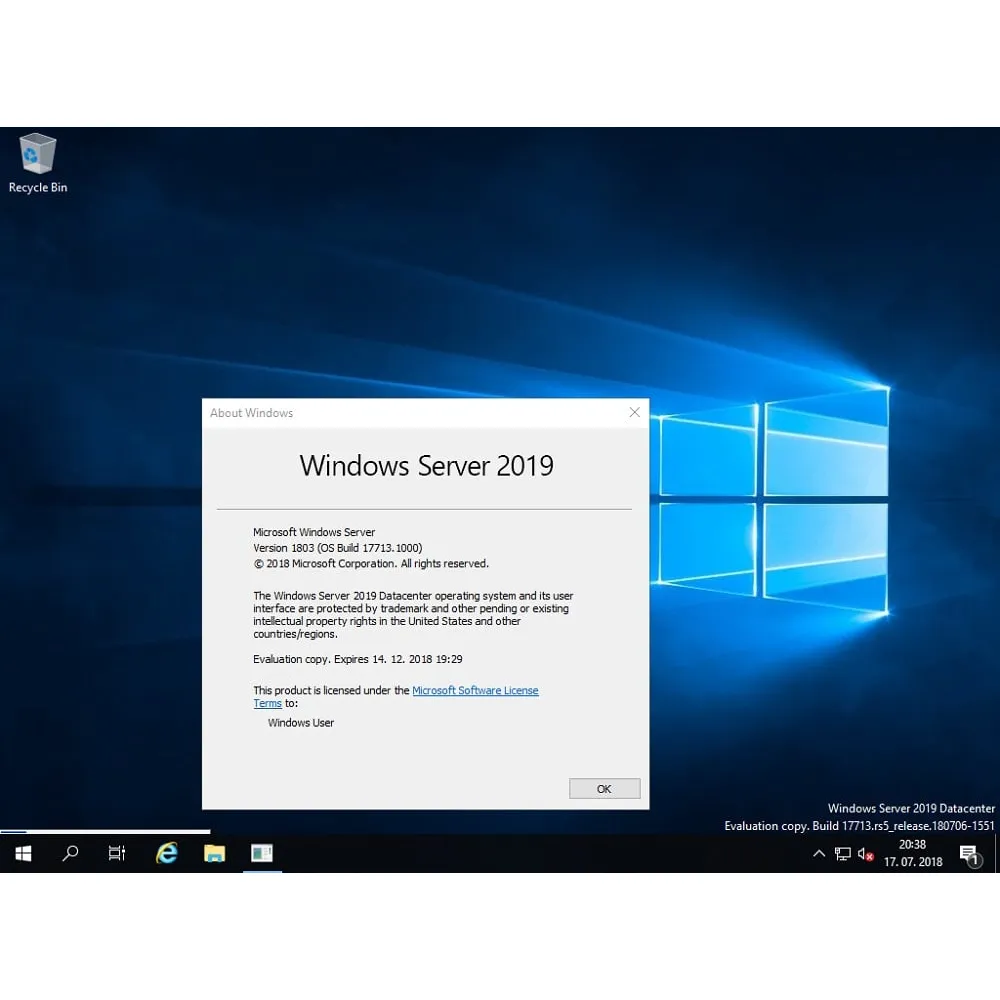Click the 'Evaluation copy. Expires 14. 12. 2018' line
The image size is (1000, 1000).
[x=358, y=659]
